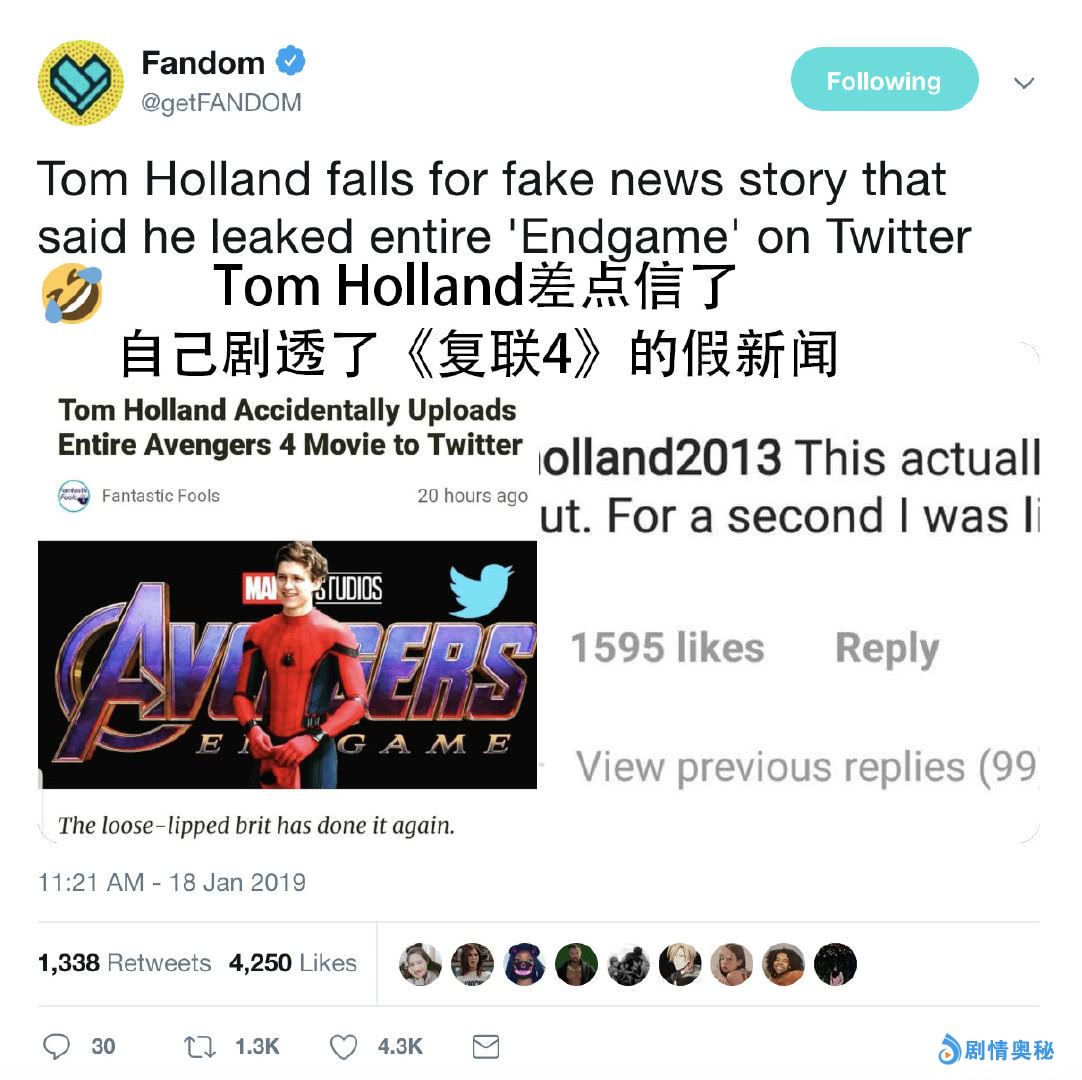Open the 4,250 Likes list
Image resolution: width=1082 pixels, height=1080 pixels.
(293, 963)
